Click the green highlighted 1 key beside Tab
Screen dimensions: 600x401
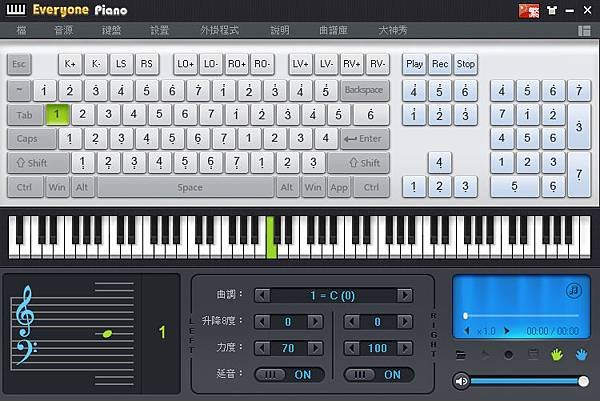click(x=57, y=114)
